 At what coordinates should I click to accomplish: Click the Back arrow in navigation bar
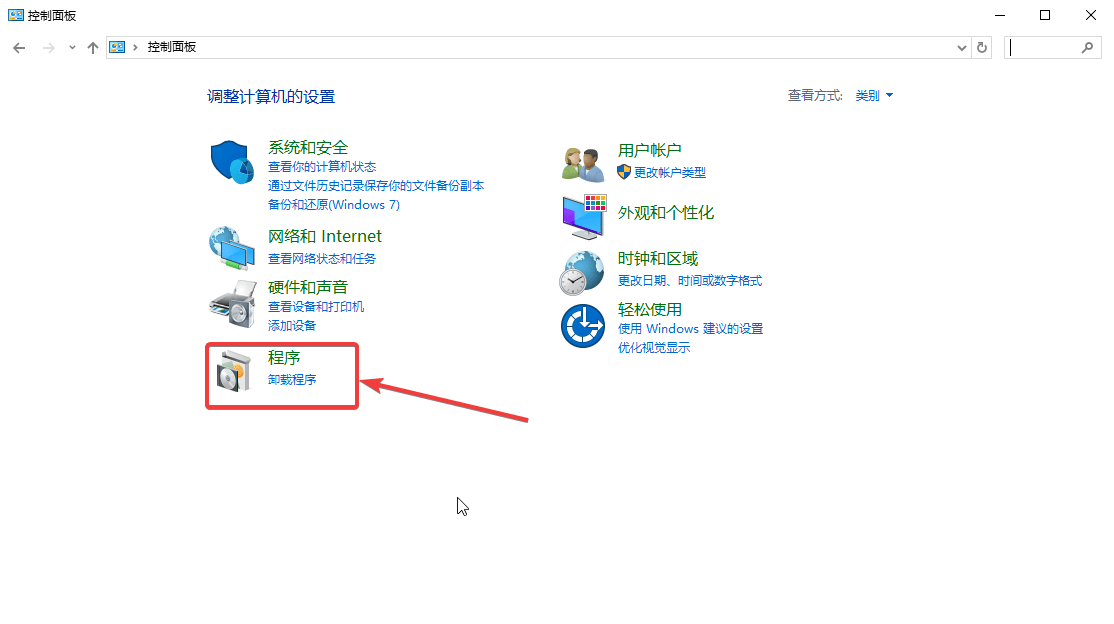[x=19, y=48]
